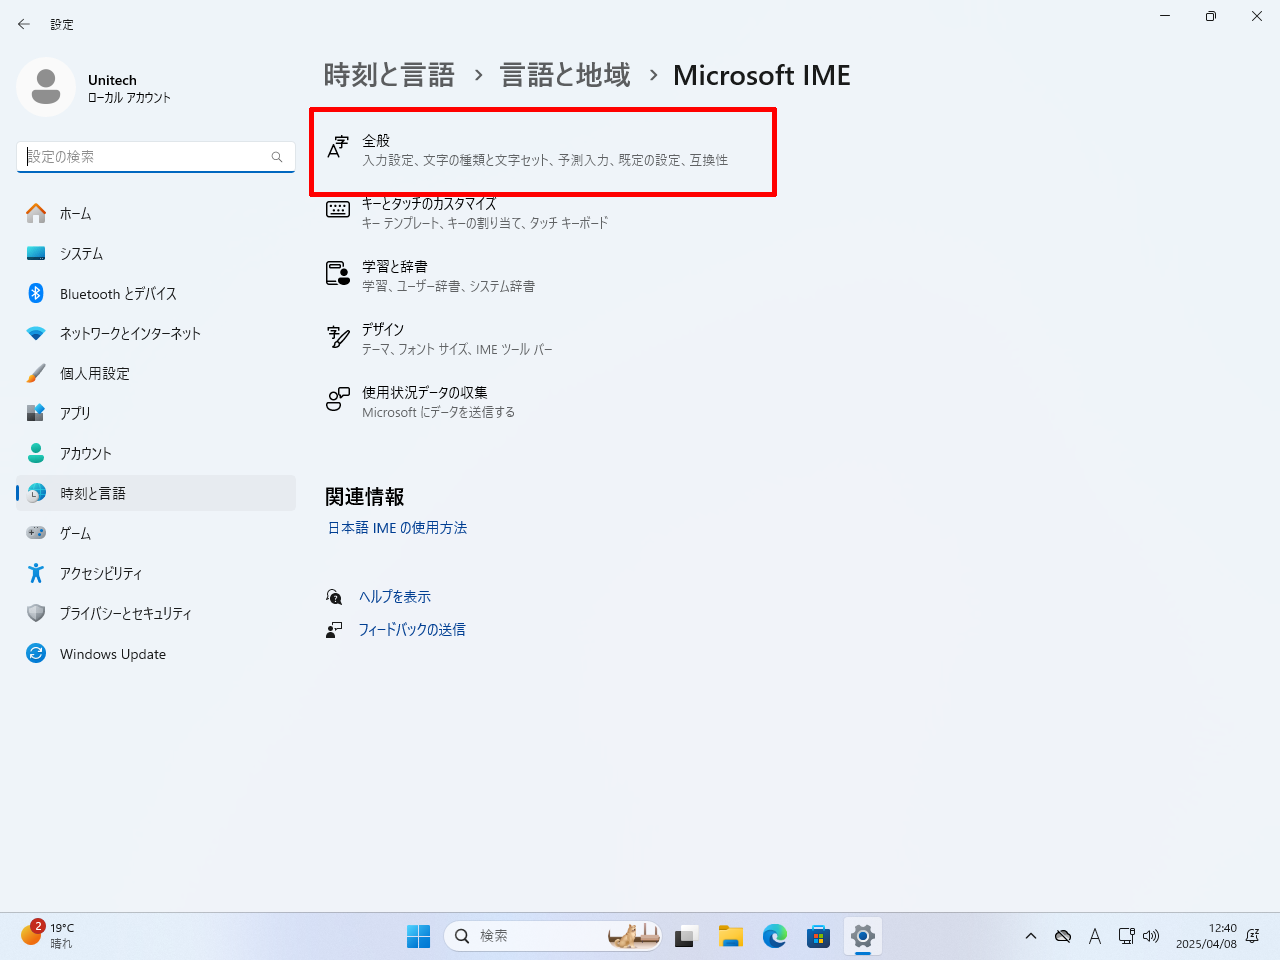The height and width of the screenshot is (960, 1280).
Task: Click the ローカル アカウント text
Action: point(129,98)
